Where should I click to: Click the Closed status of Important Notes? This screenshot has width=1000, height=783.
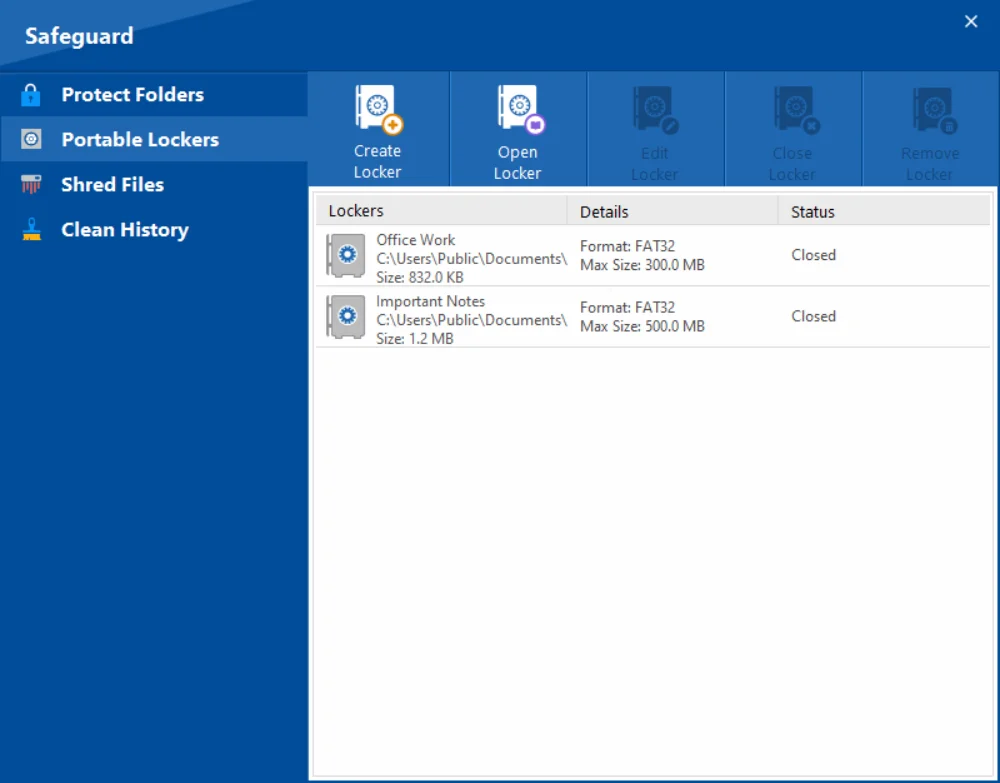(813, 316)
